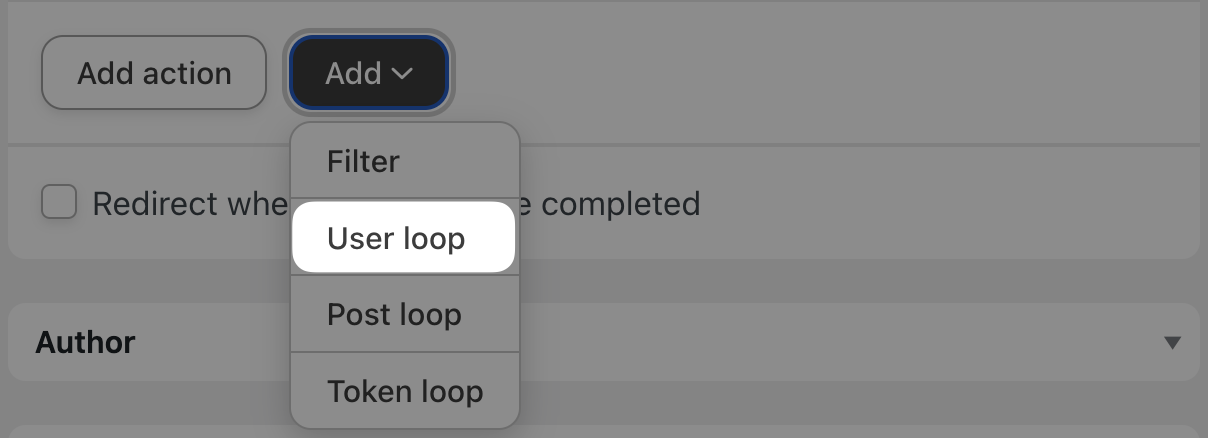Enable the Redirect when completed checkbox
Viewport: 1208px width, 438px height.
(x=59, y=203)
